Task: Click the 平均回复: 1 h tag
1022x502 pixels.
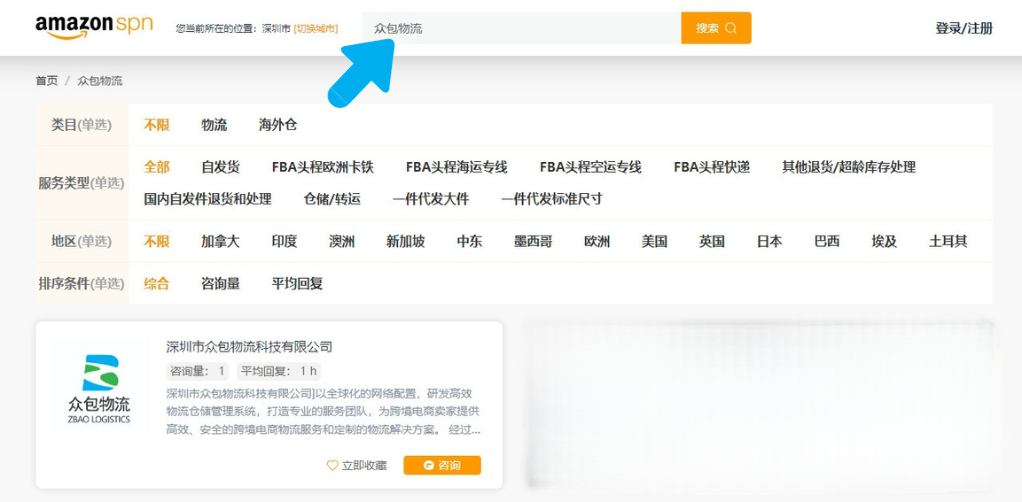Action: coord(278,372)
